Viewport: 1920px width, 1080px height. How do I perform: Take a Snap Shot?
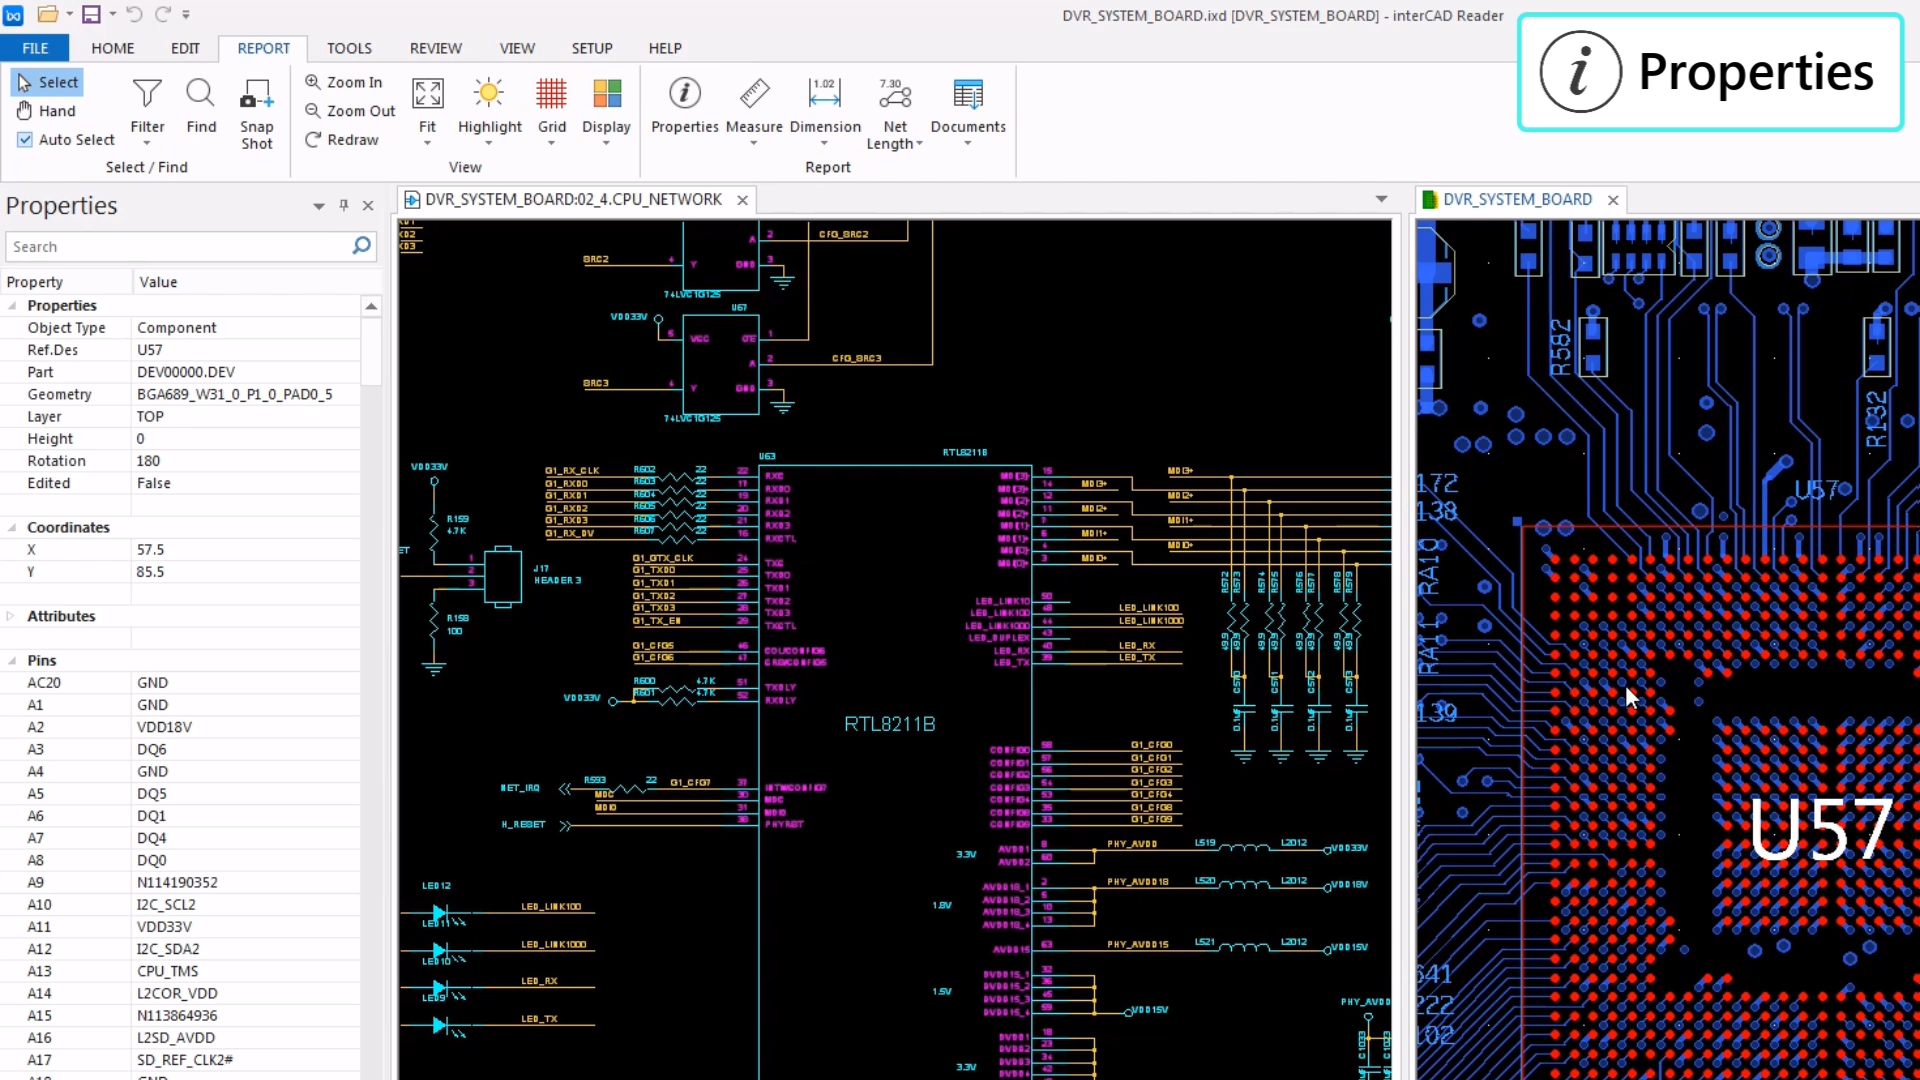coord(256,94)
